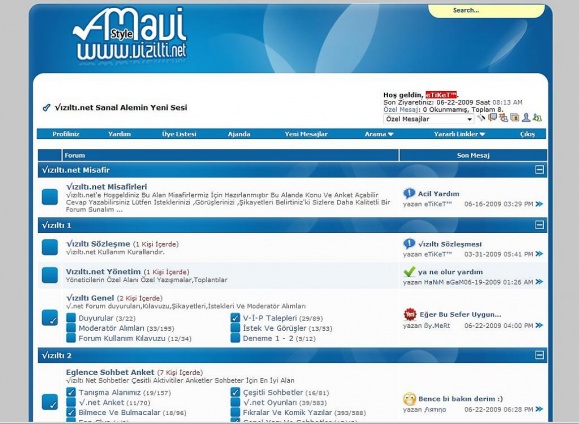
Task: Click the blue bubble icon beside Acil Yardım
Action: point(409,193)
